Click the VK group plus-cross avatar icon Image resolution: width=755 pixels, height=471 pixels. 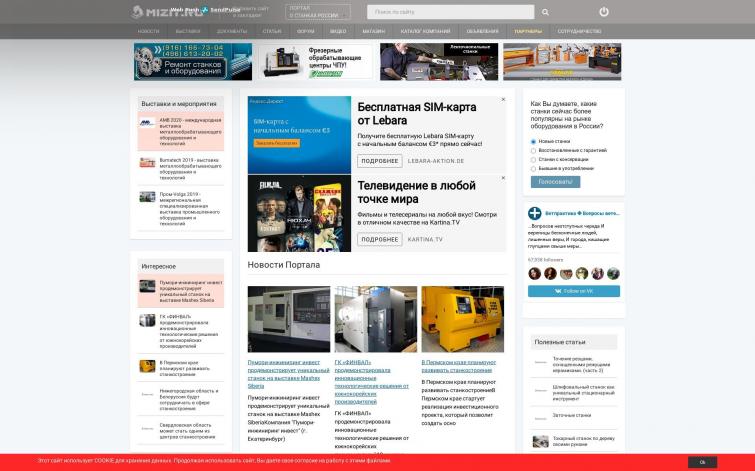point(534,213)
